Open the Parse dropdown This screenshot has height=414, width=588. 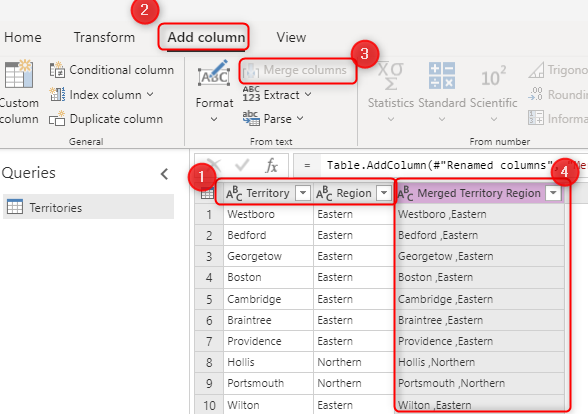tap(300, 118)
